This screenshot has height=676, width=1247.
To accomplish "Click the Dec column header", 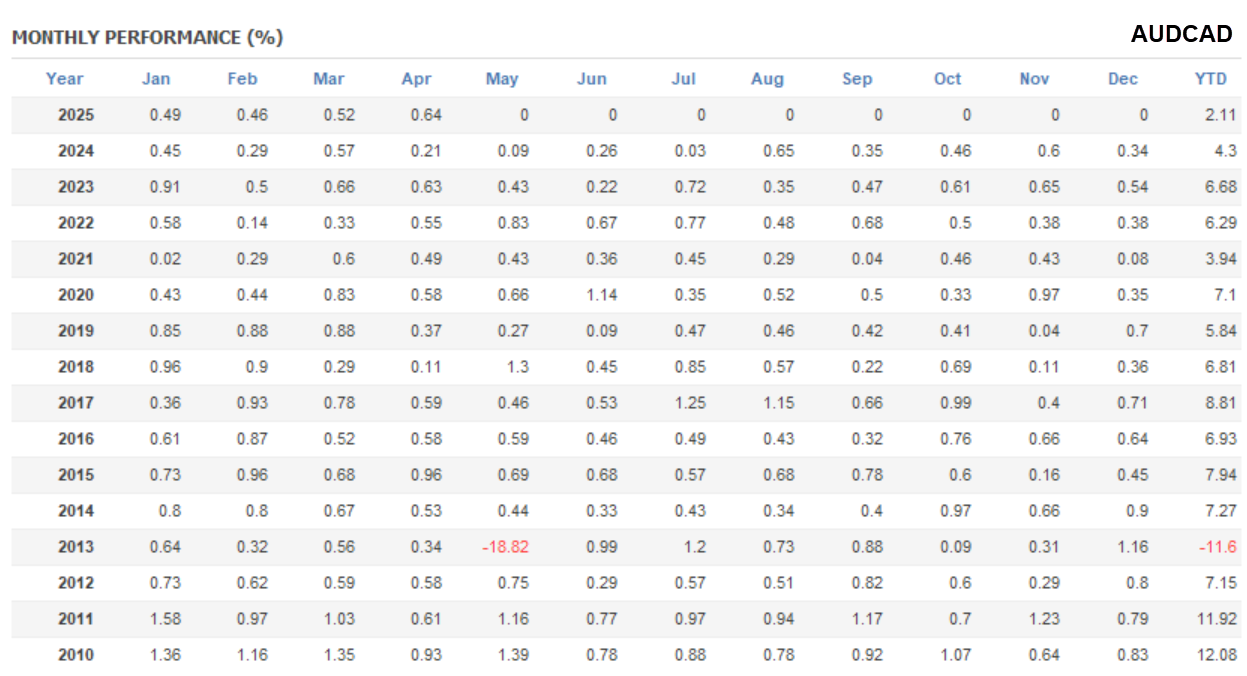I will (1123, 79).
